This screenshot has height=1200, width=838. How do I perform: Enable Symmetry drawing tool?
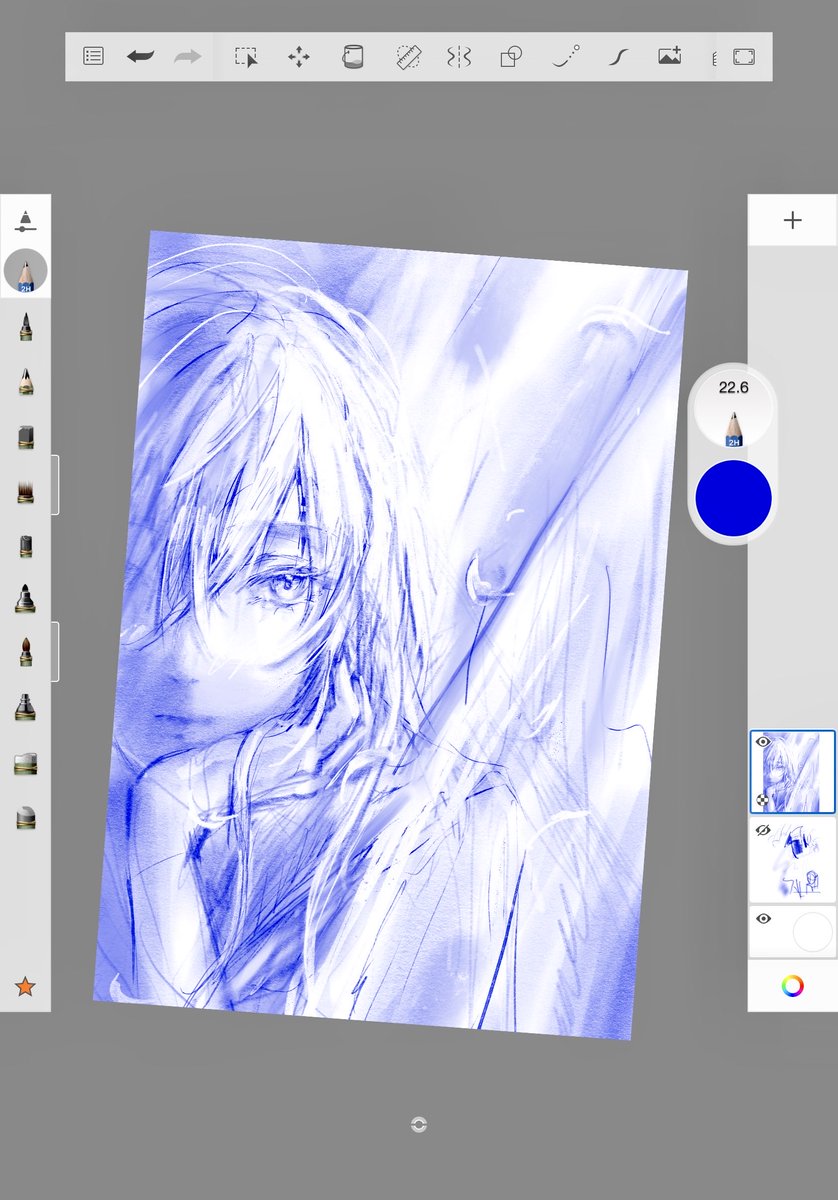(x=458, y=57)
